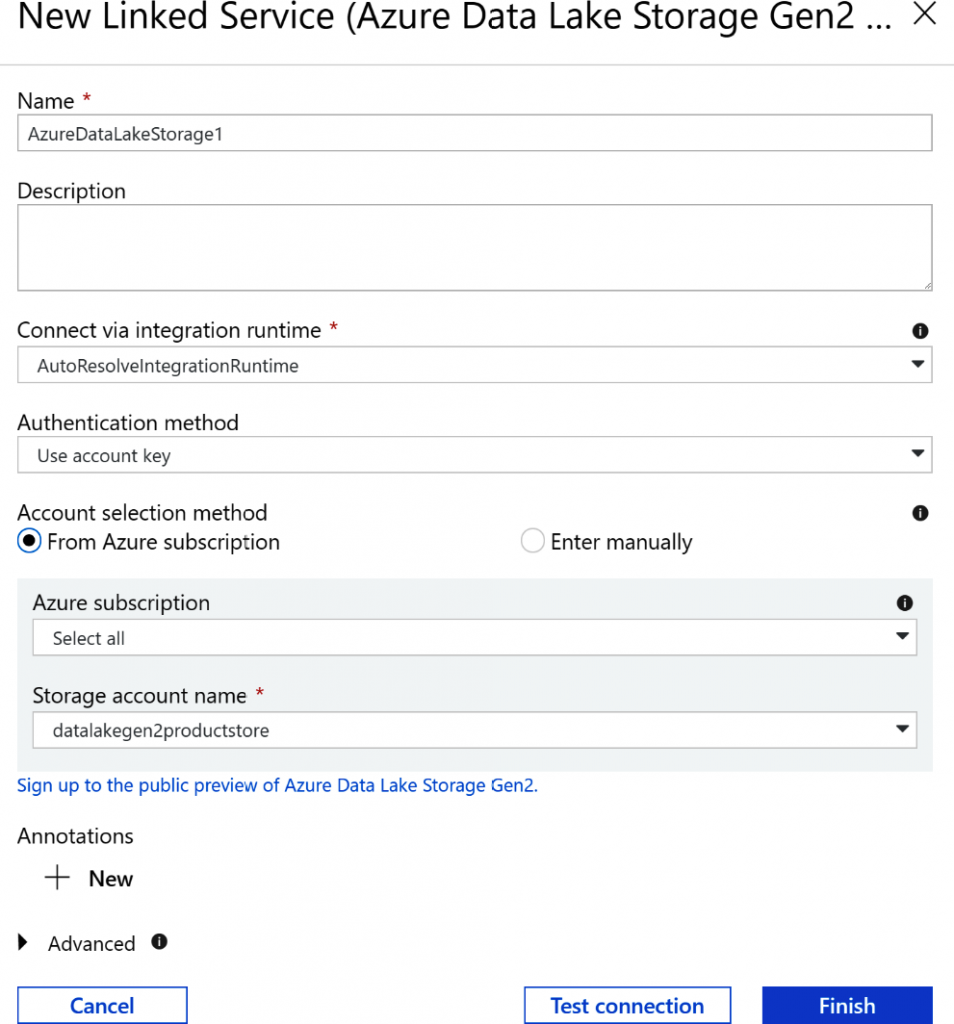Click info icon beside Account selection method
Viewport: 954px width, 1024px height.
pyautogui.click(x=920, y=513)
